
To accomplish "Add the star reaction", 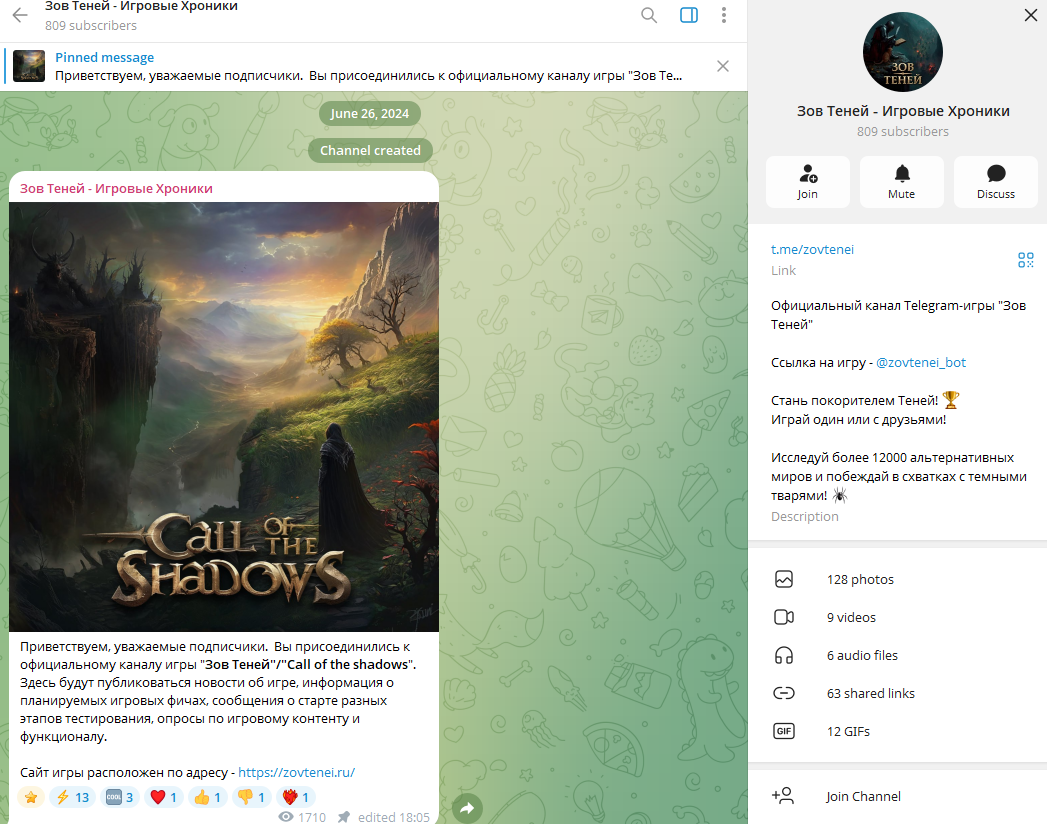I will pyautogui.click(x=31, y=797).
